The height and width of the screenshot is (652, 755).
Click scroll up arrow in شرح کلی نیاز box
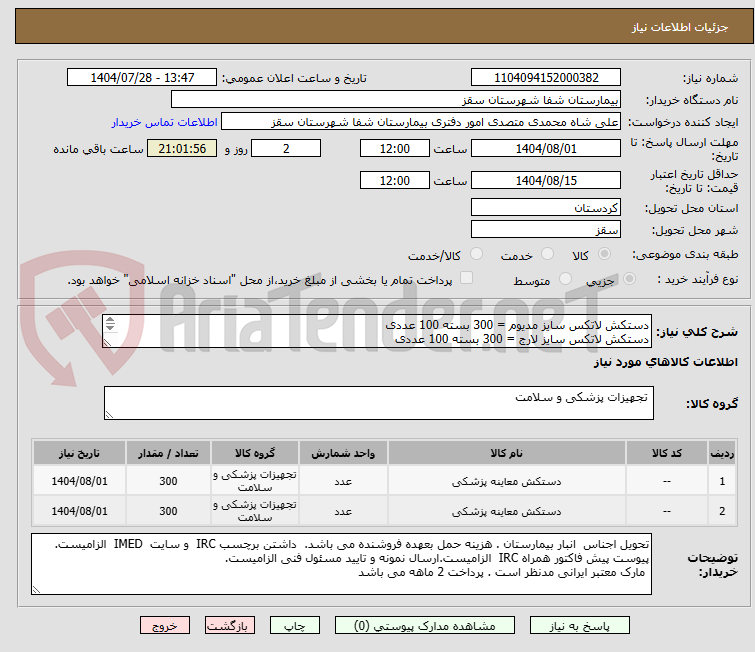click(110, 319)
